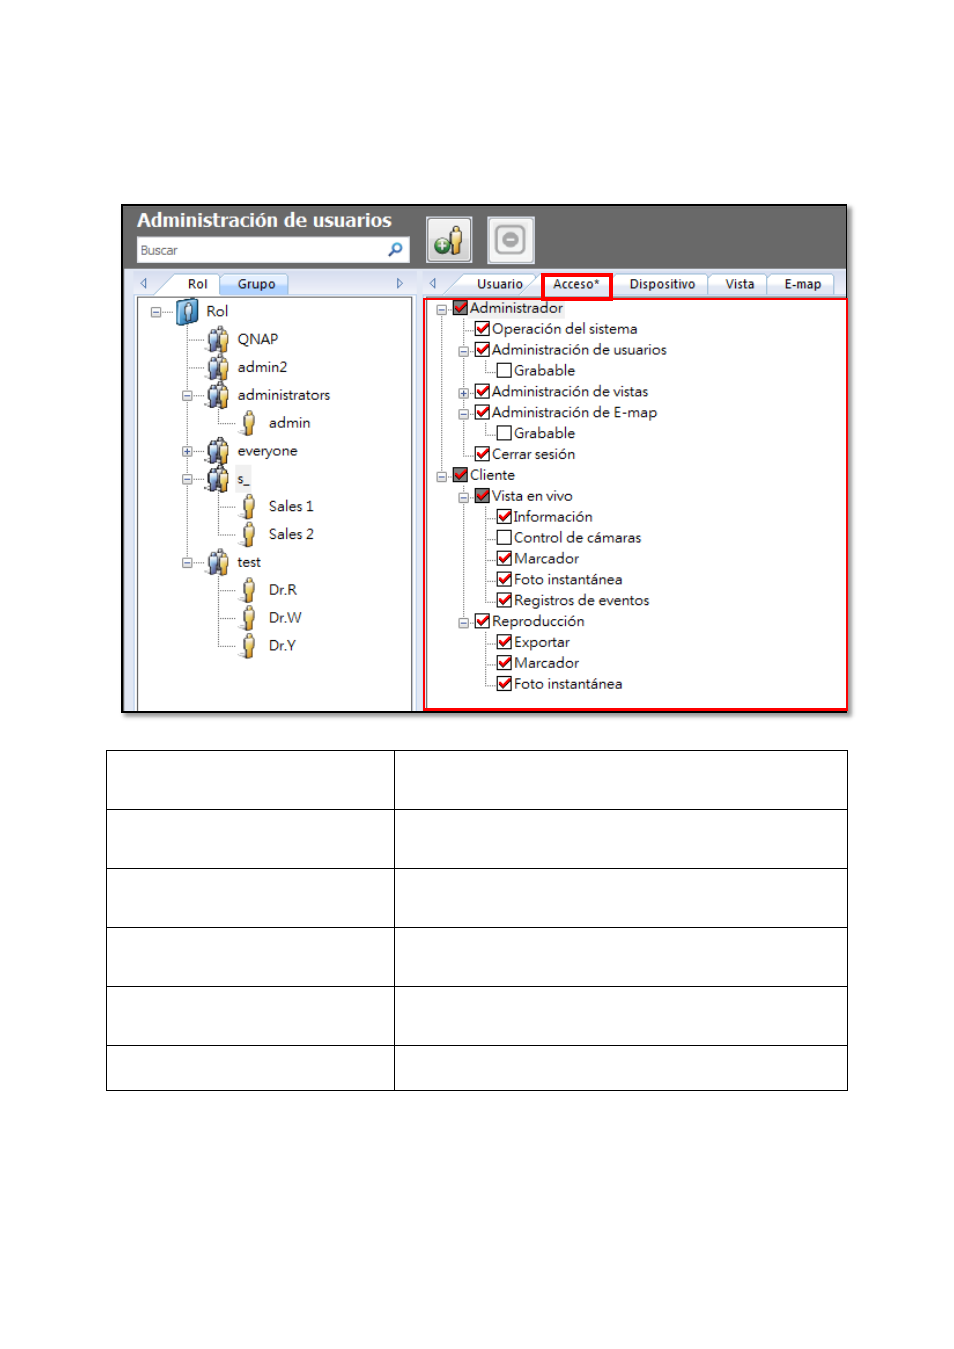The width and height of the screenshot is (954, 1349).
Task: Open the Usuario tab
Action: tap(499, 284)
